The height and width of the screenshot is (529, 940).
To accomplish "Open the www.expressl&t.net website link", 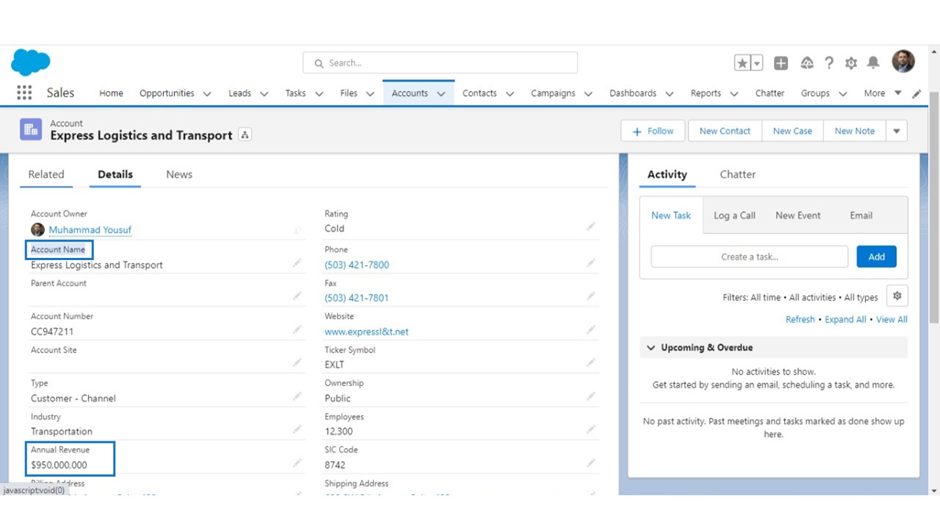I will [x=366, y=332].
